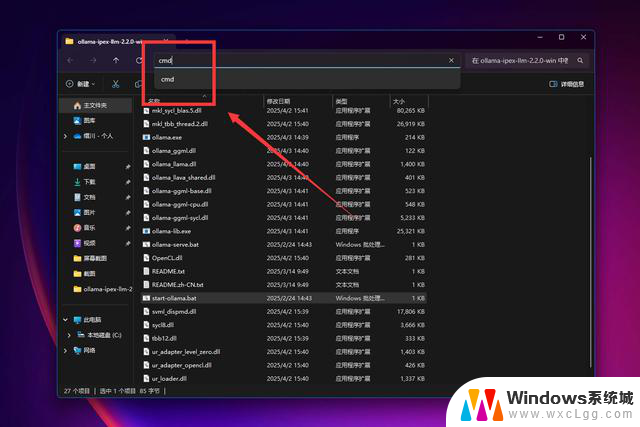640x427 pixels.
Task: Expand the Local Disk (C:) node
Action: pos(69,335)
